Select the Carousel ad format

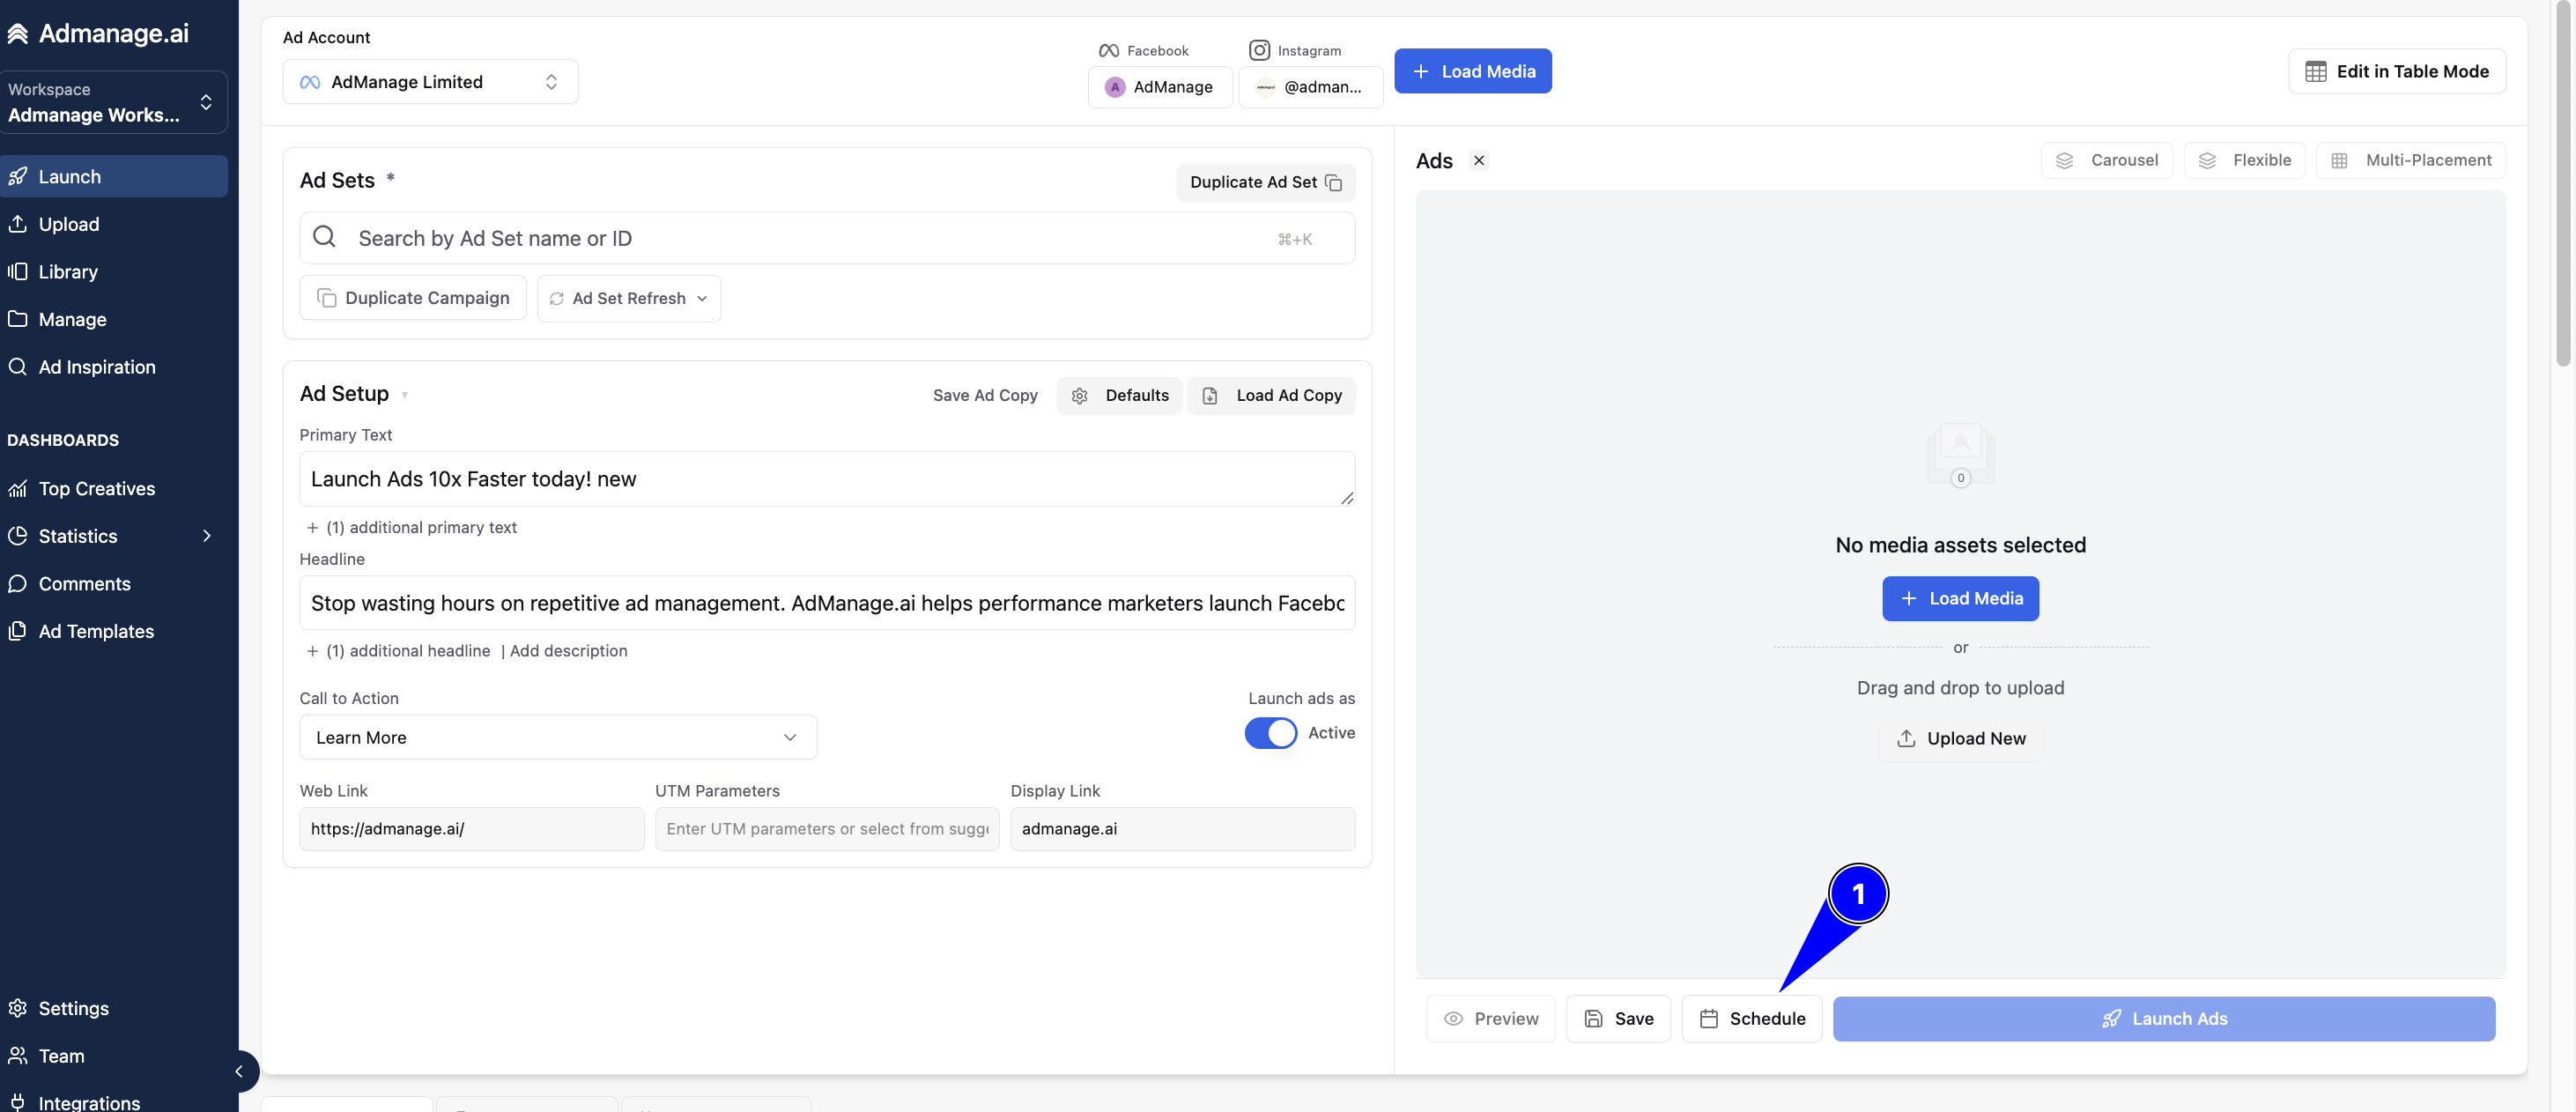[2107, 160]
